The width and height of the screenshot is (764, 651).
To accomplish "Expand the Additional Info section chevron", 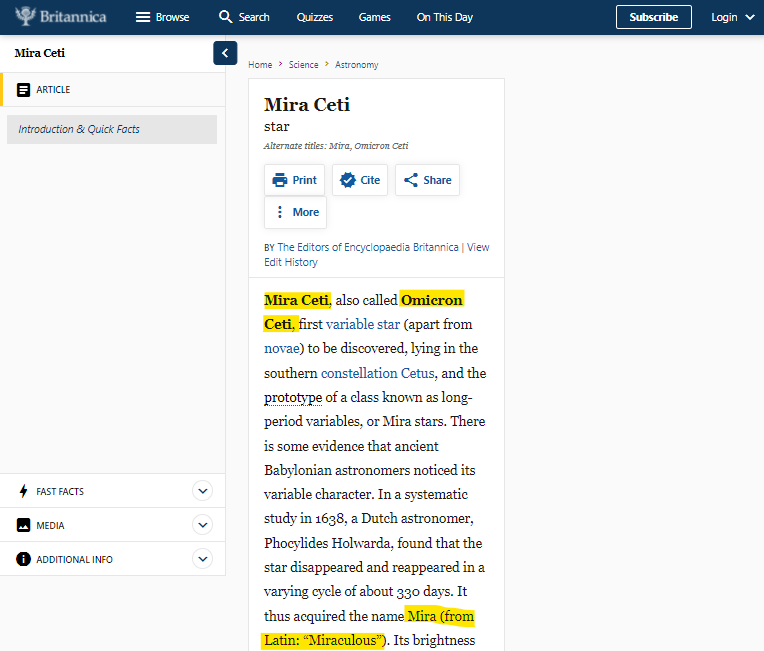I will pyautogui.click(x=203, y=559).
